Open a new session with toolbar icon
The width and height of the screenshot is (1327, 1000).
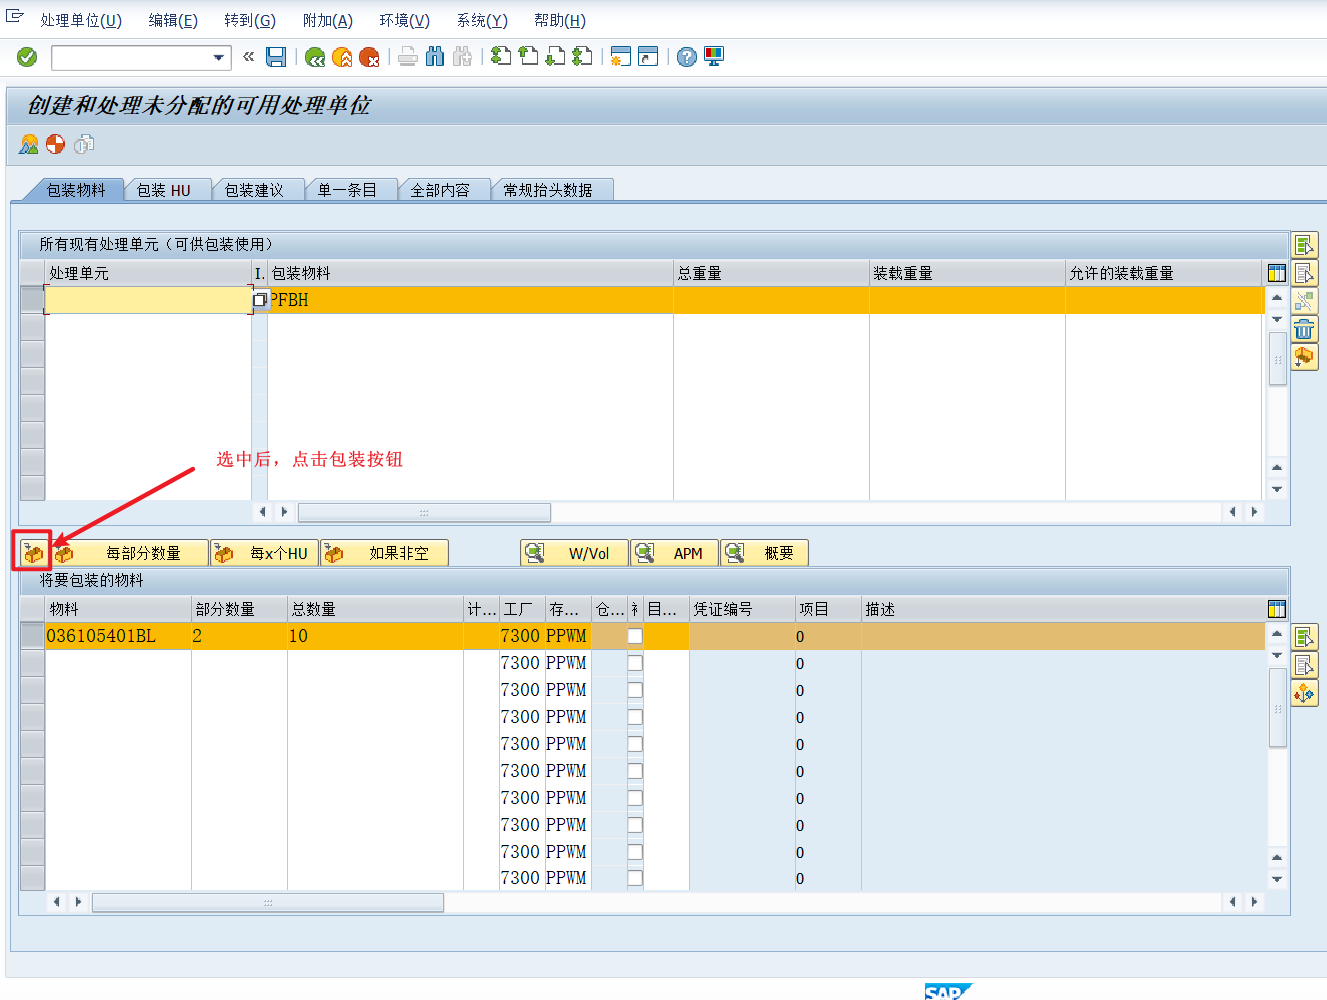621,57
